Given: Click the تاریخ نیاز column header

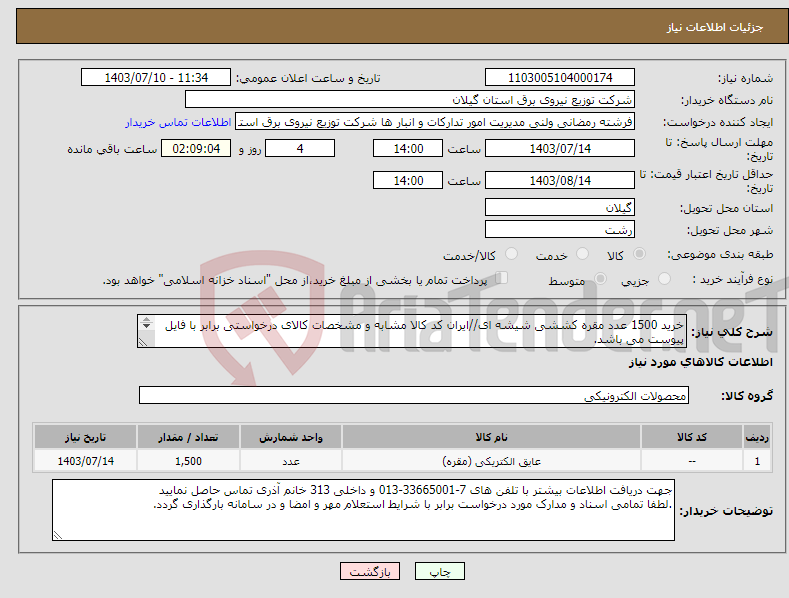Looking at the screenshot, I should (x=86, y=437).
